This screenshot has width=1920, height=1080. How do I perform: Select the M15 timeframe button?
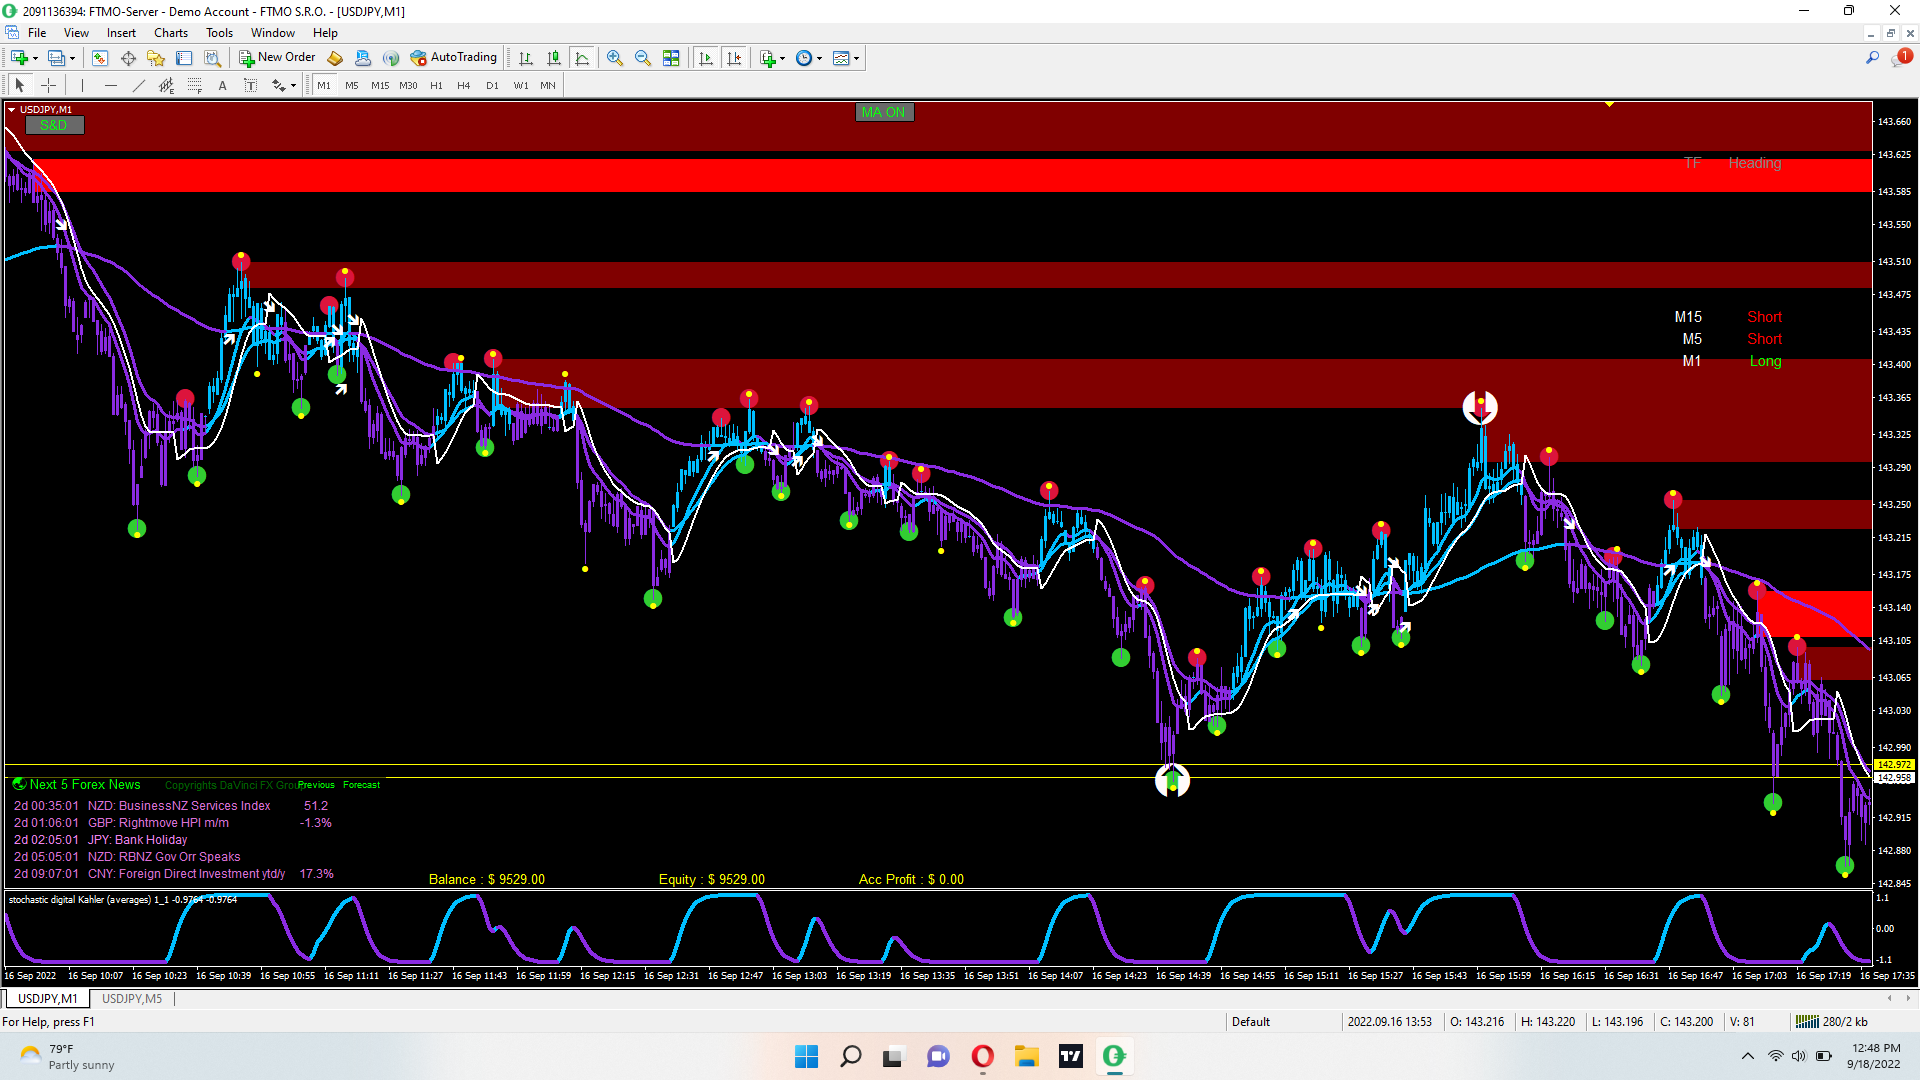point(380,86)
